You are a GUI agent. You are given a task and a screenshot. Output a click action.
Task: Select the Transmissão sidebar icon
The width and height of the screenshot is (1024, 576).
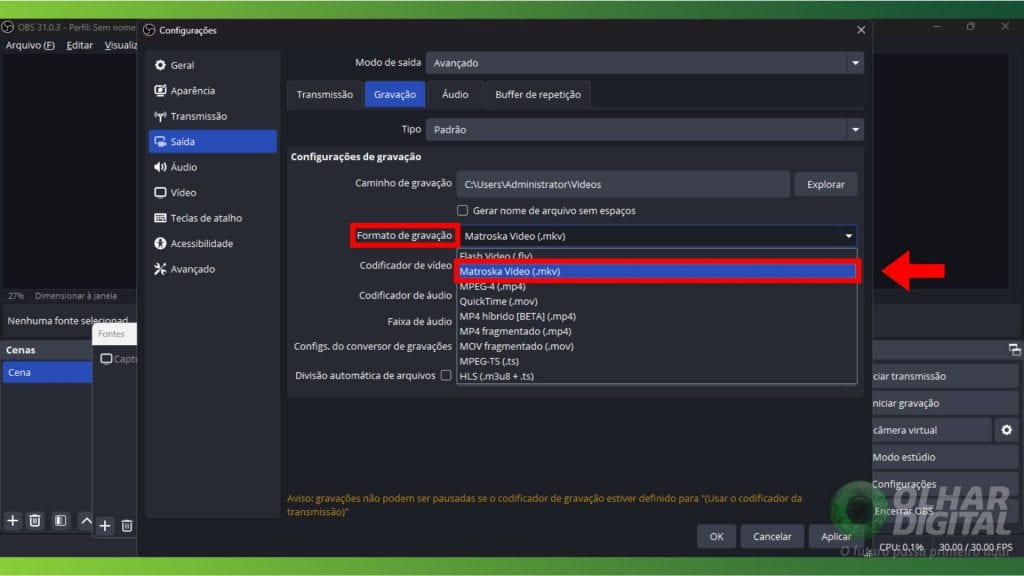click(x=160, y=116)
